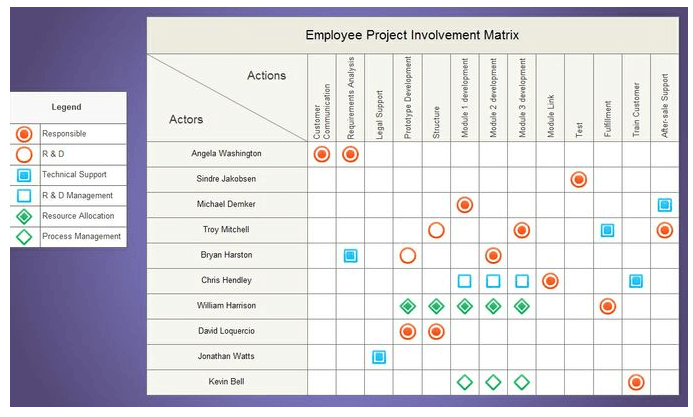This screenshot has height=417, width=693.
Task: Select the R & D circle legend icon
Action: click(x=24, y=154)
